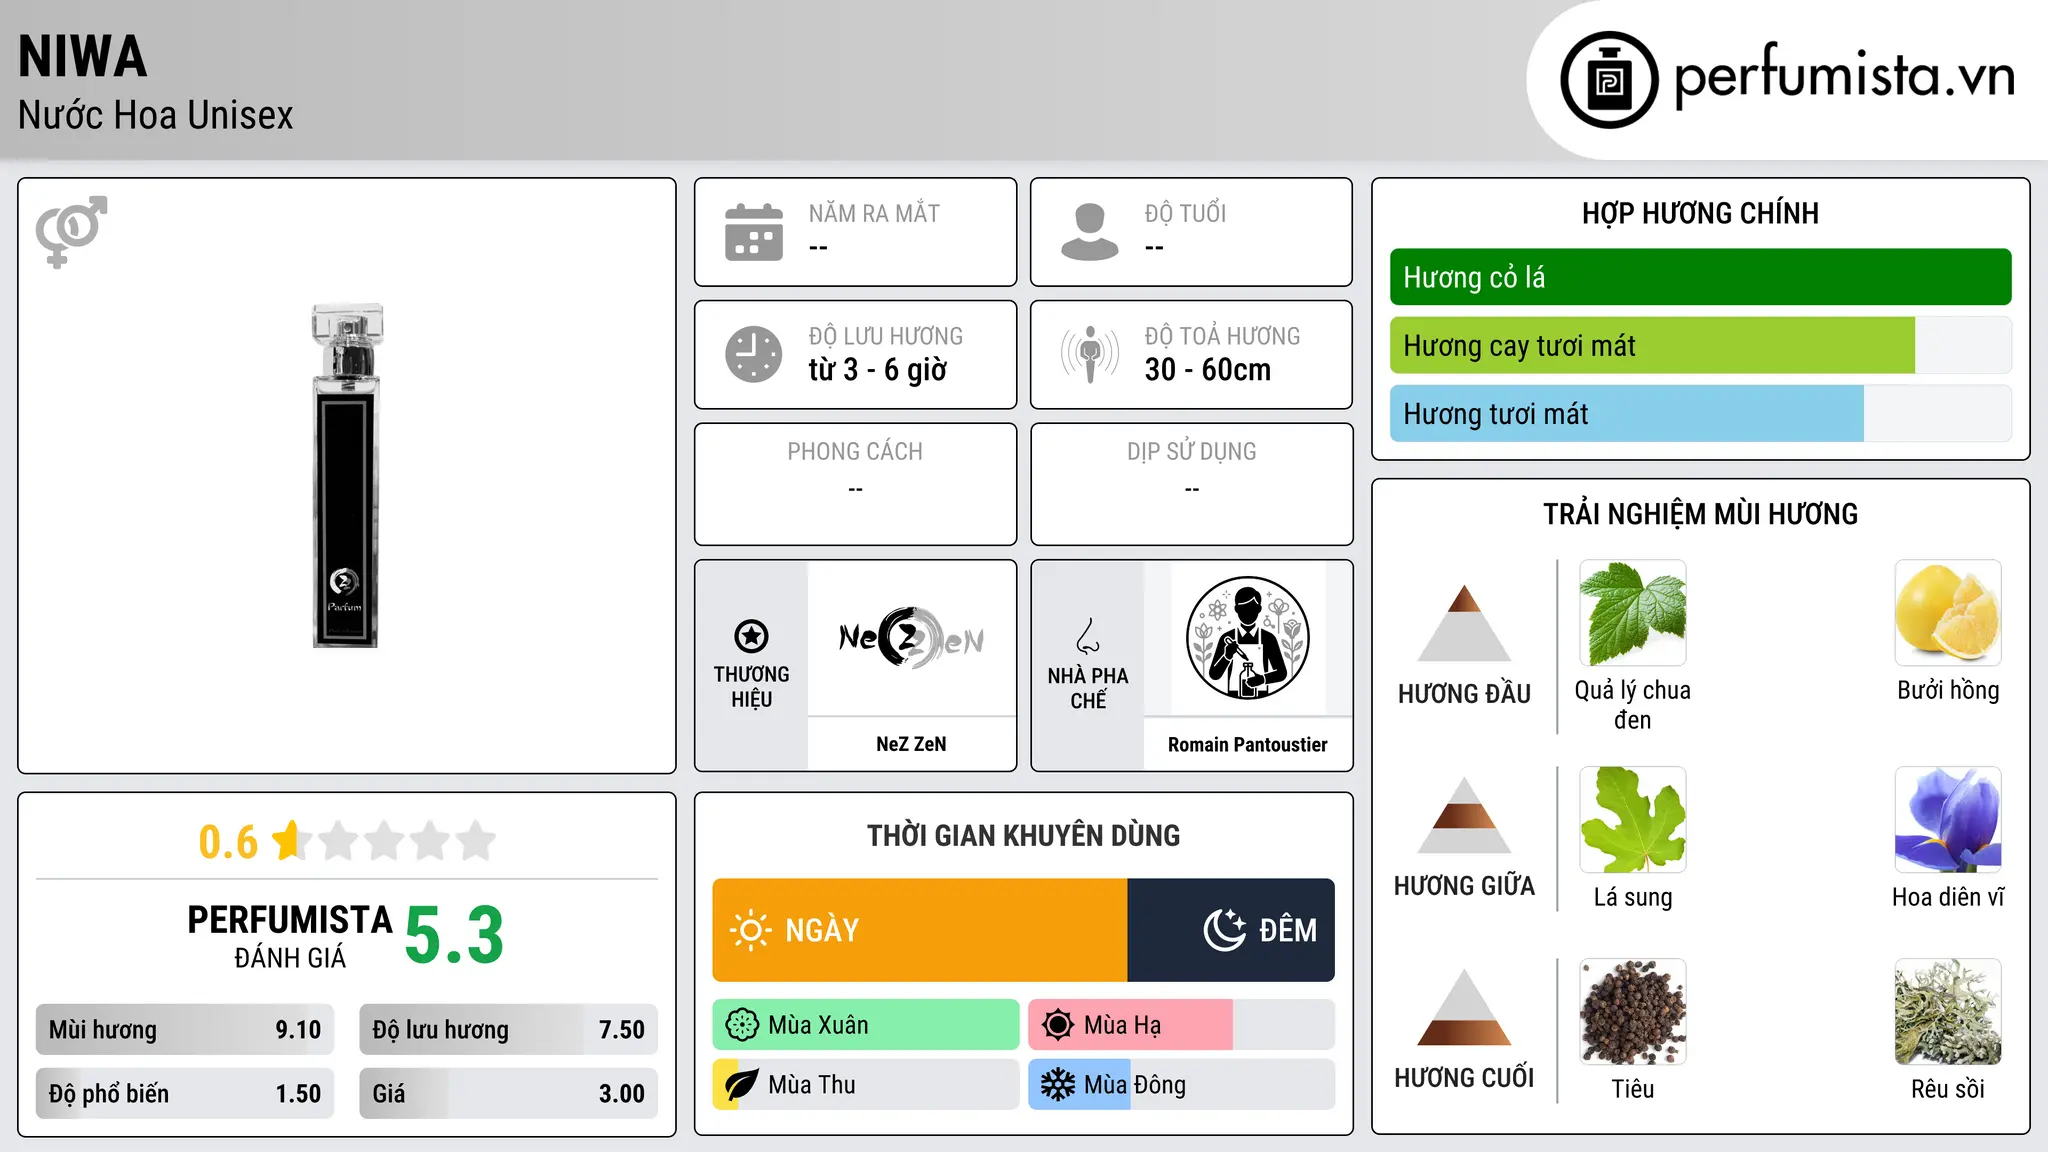Select the Hoa diên vĩ note image
This screenshot has width=2048, height=1152.
1948,820
